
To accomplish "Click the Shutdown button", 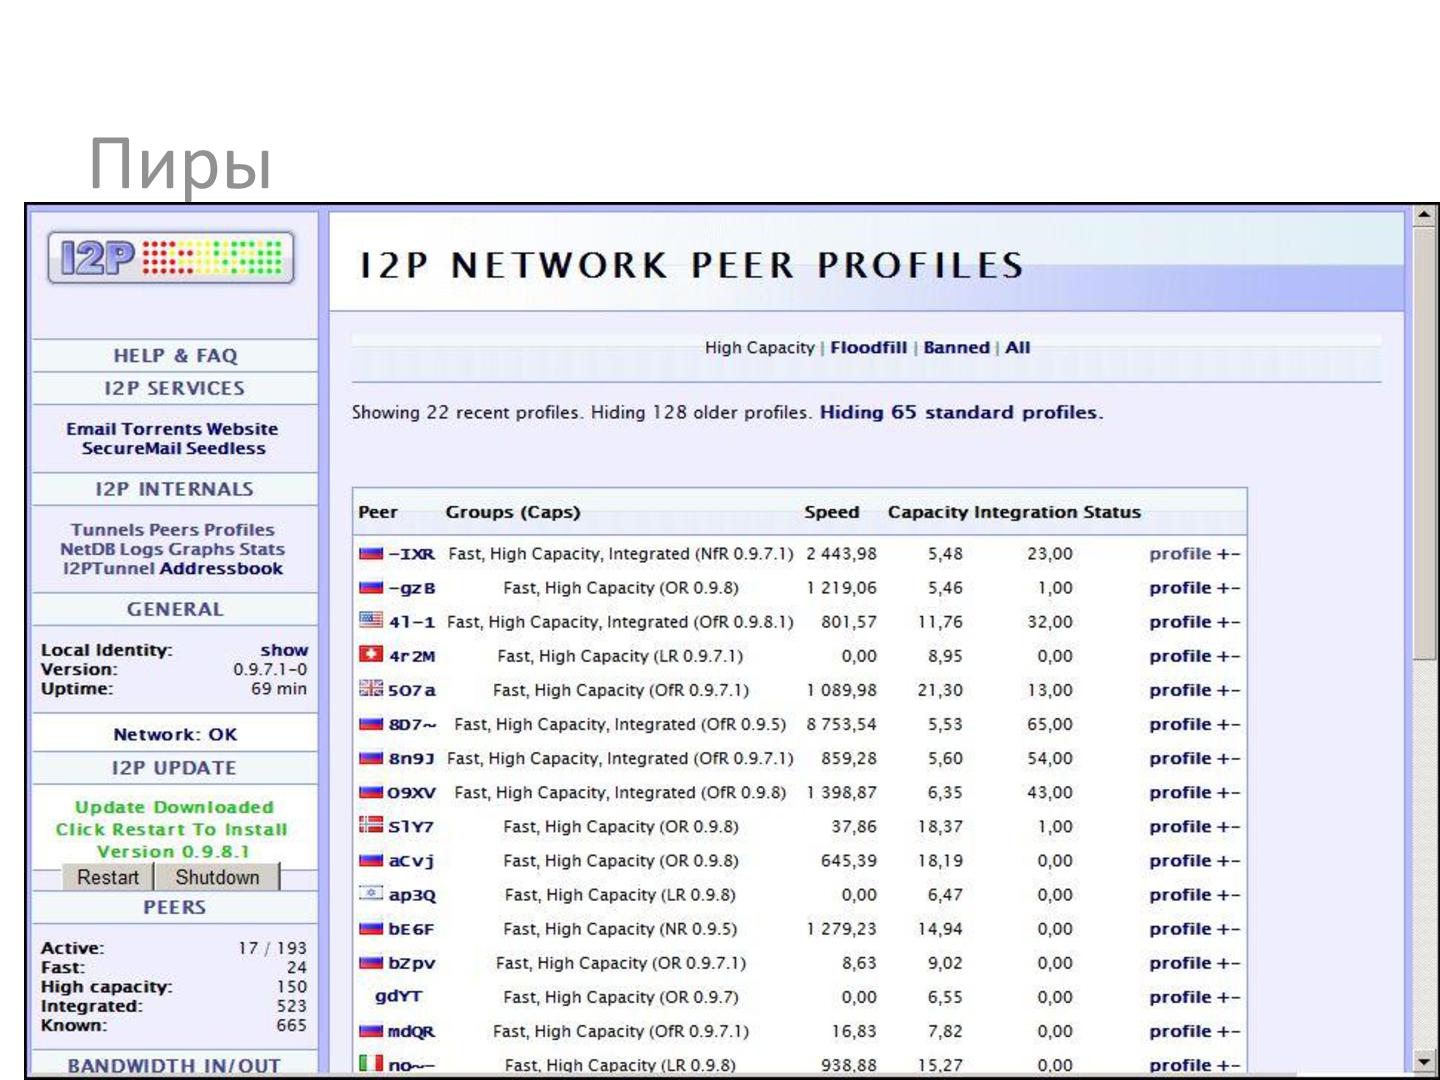I will (x=217, y=877).
